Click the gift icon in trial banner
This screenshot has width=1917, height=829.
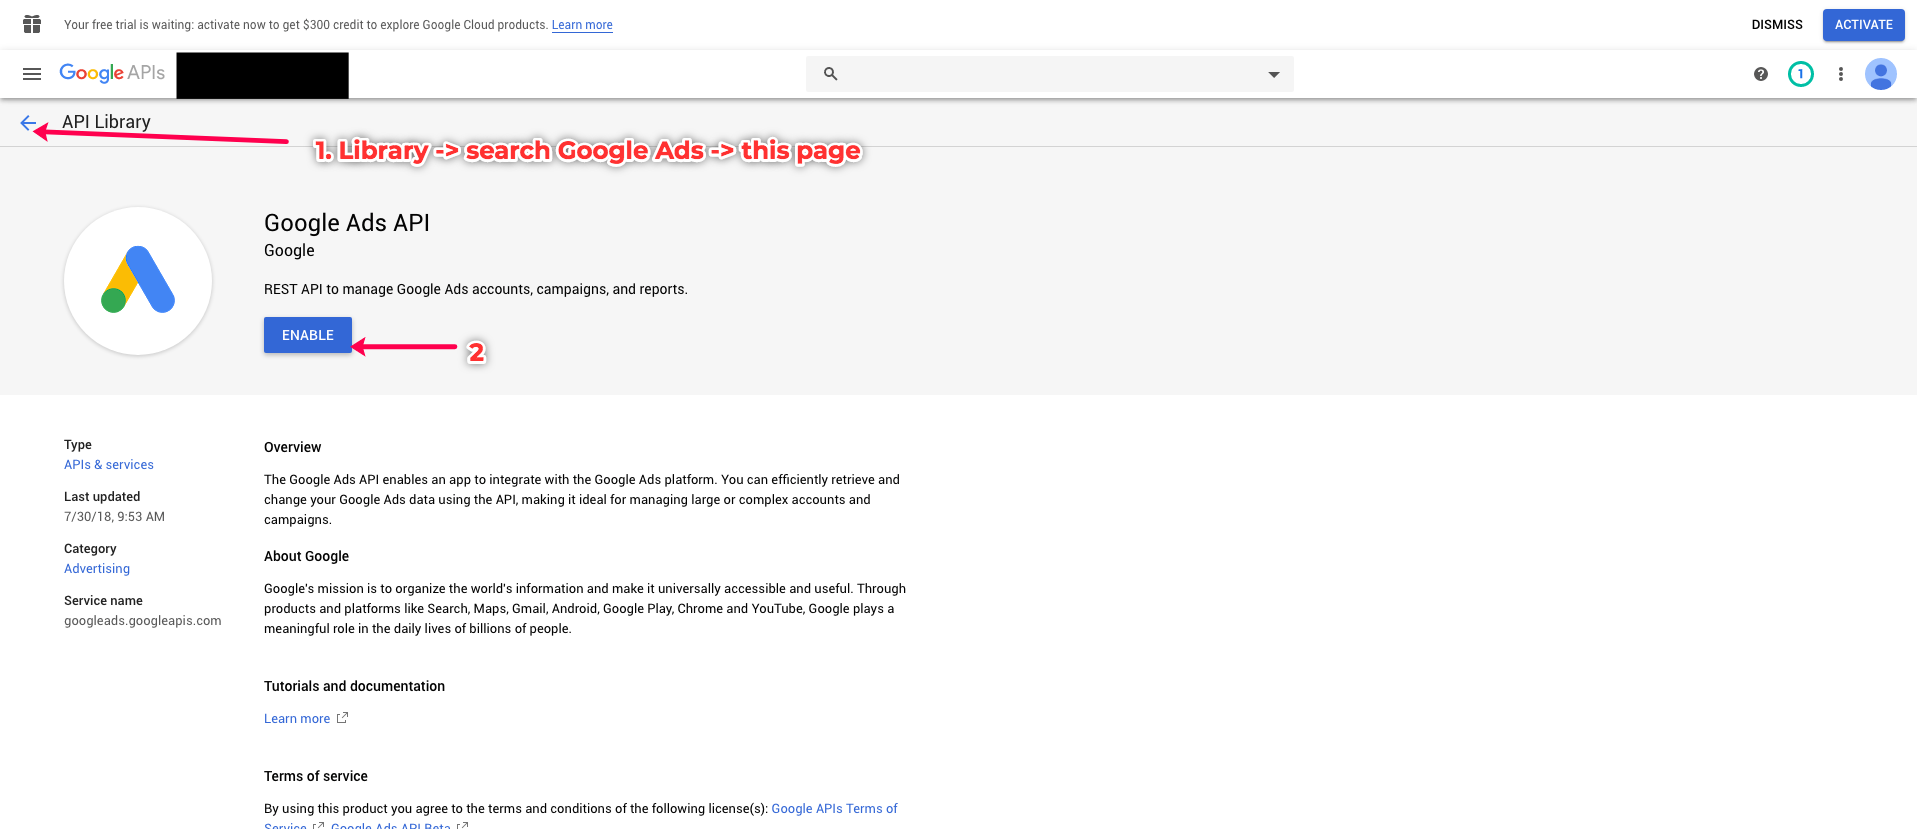[x=32, y=24]
